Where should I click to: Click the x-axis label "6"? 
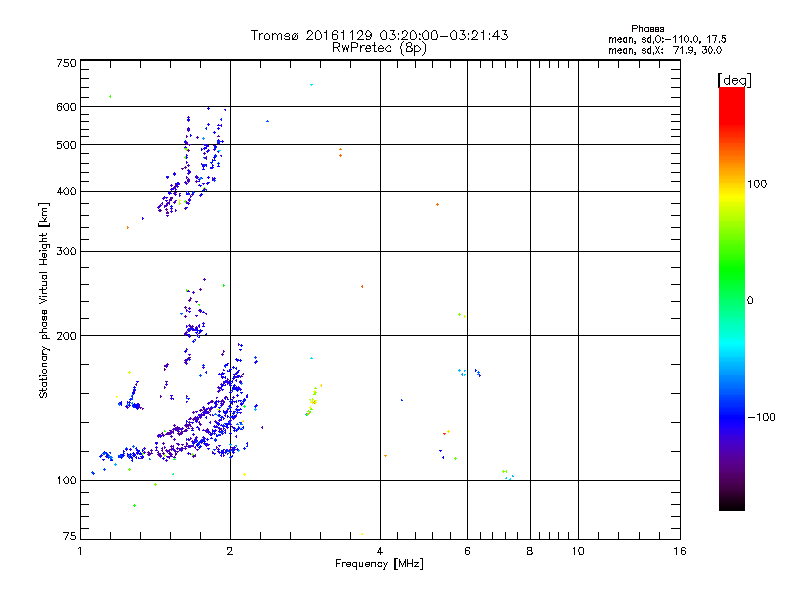tap(467, 551)
